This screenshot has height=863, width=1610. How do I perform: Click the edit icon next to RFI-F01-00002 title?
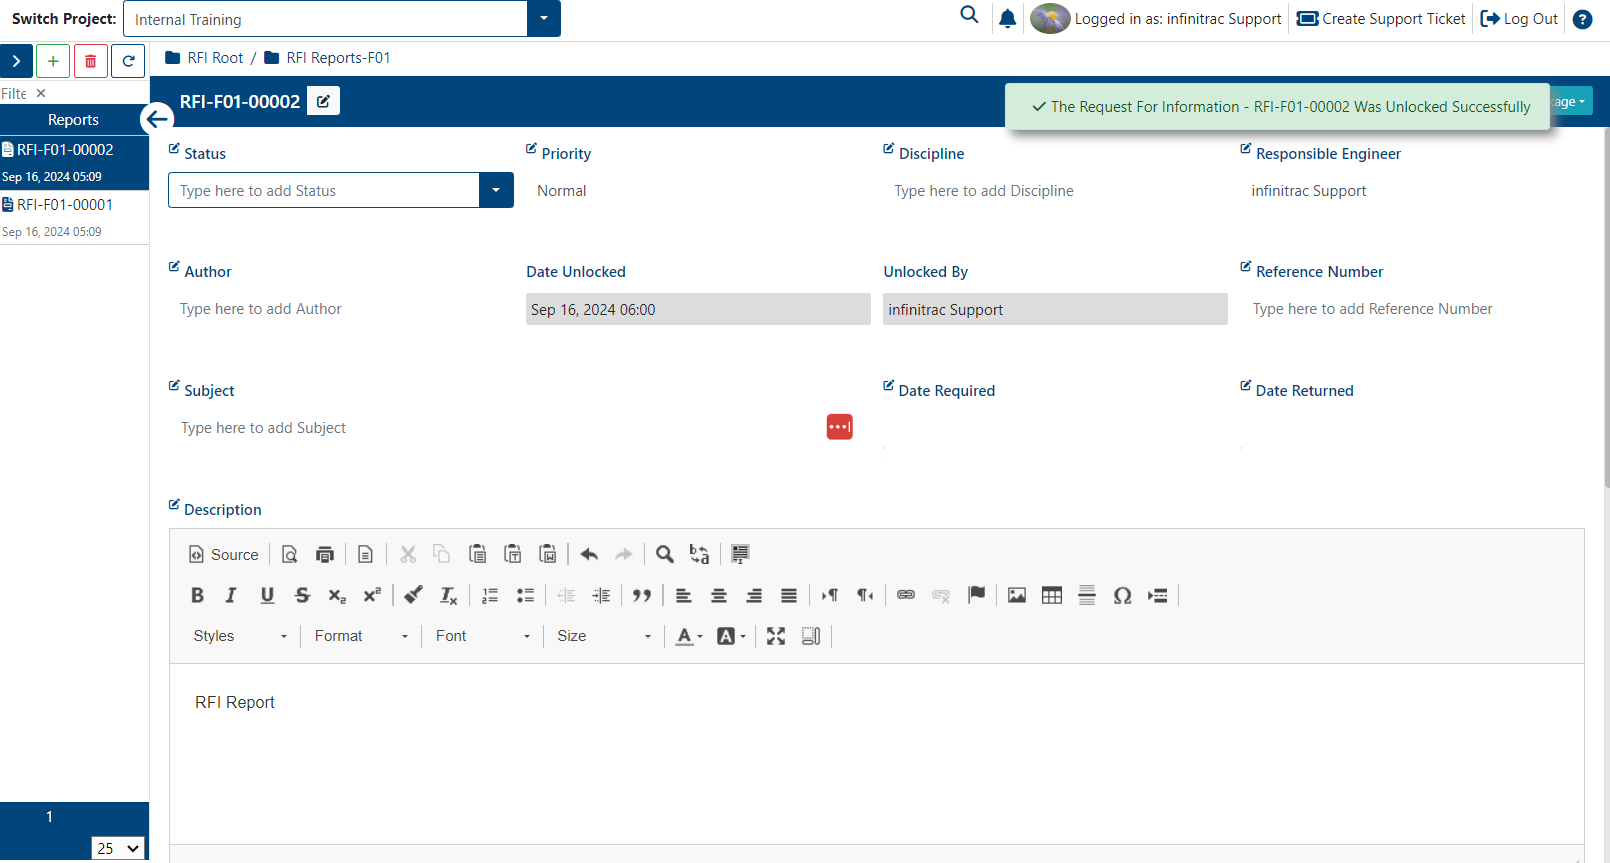click(x=323, y=101)
